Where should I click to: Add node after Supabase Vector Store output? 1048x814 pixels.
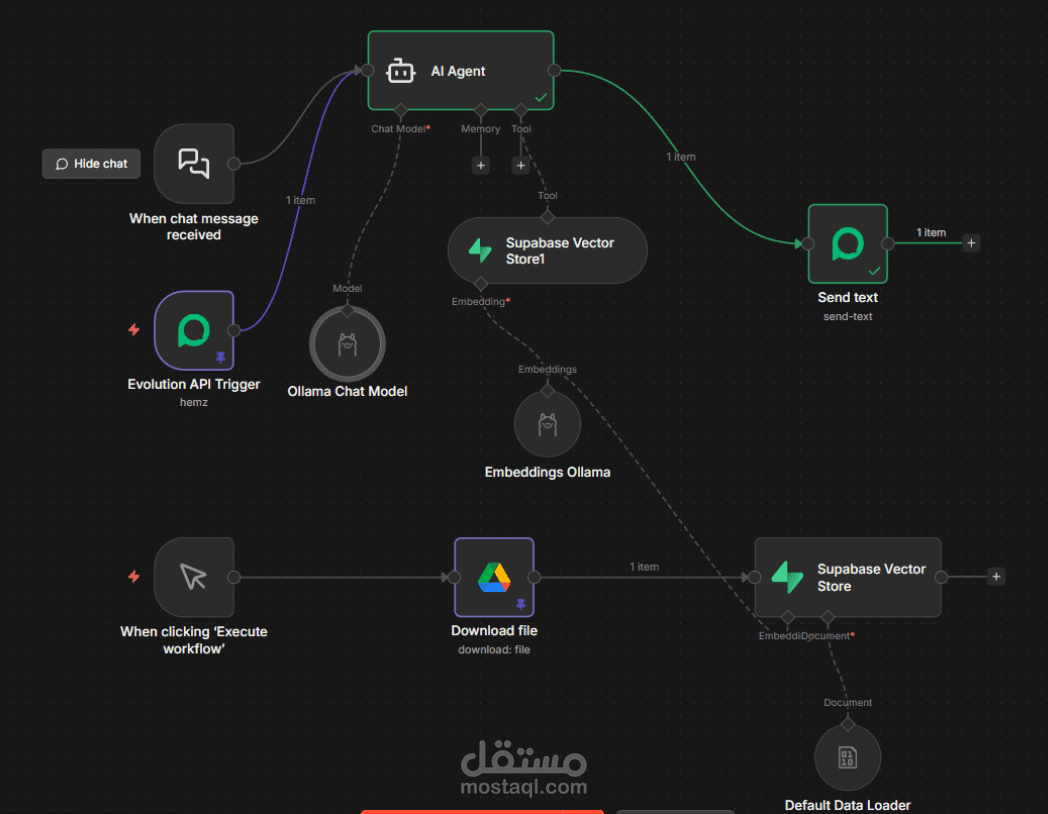coord(996,576)
